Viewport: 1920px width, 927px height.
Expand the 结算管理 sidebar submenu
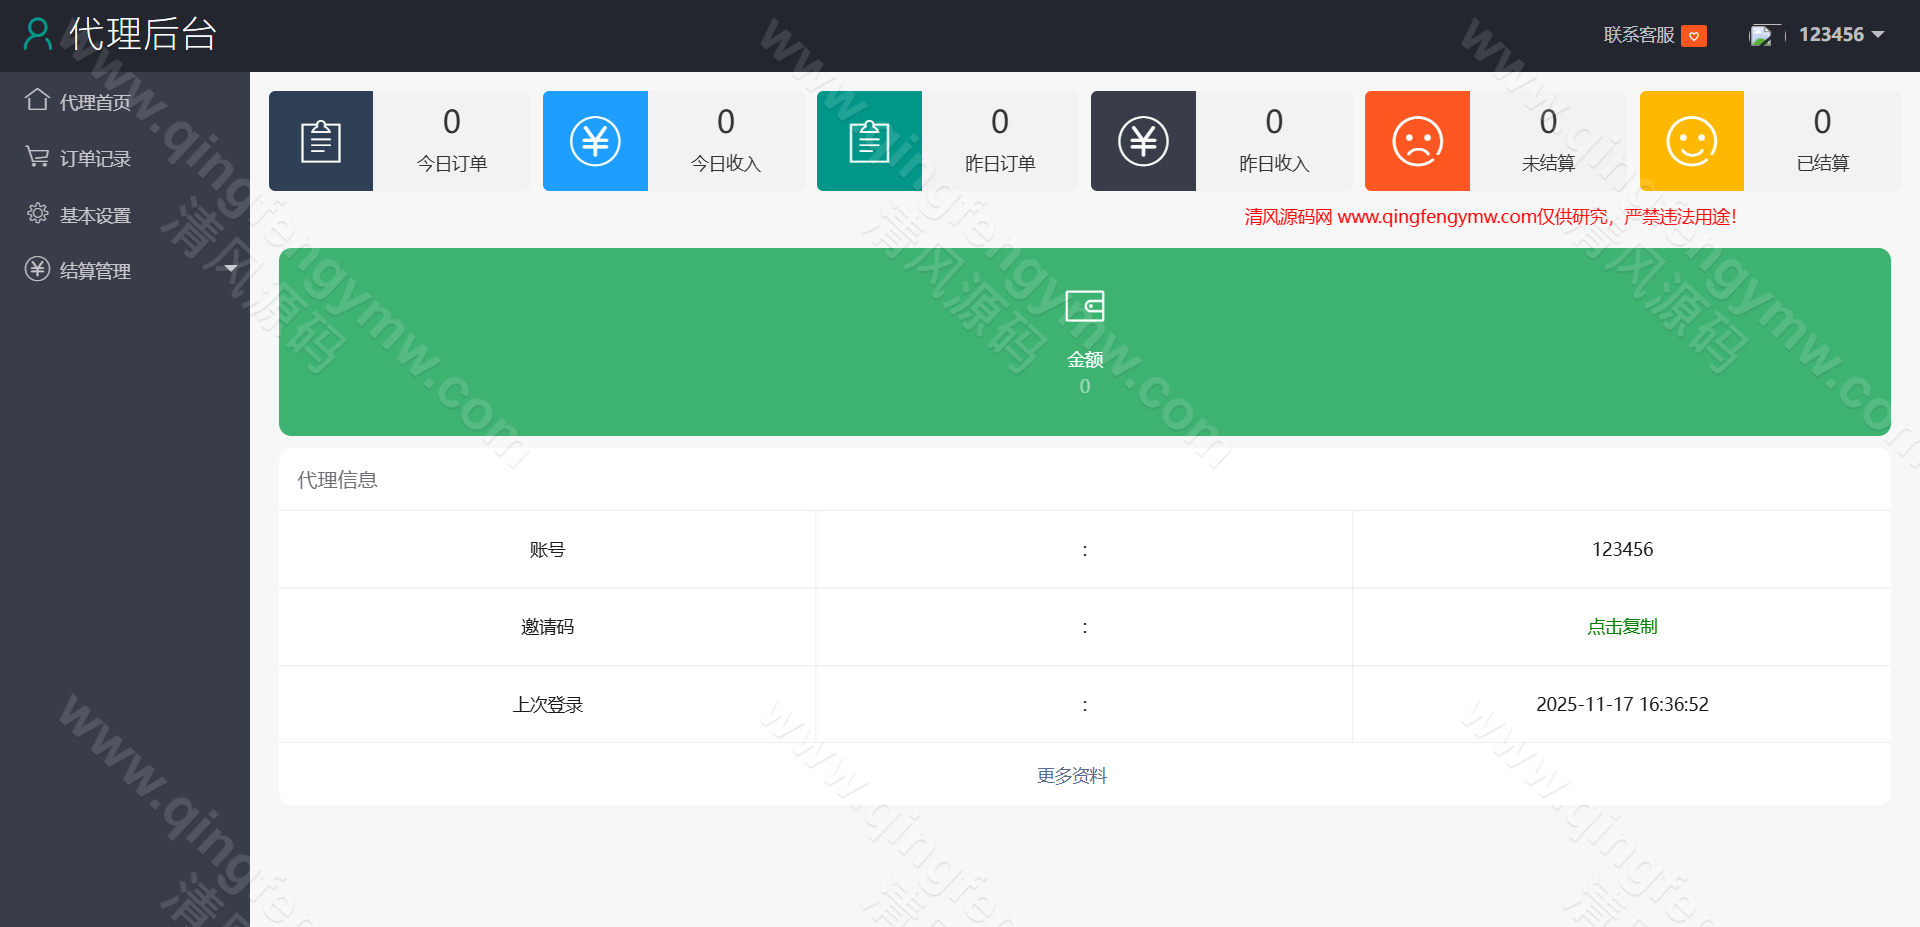[231, 269]
